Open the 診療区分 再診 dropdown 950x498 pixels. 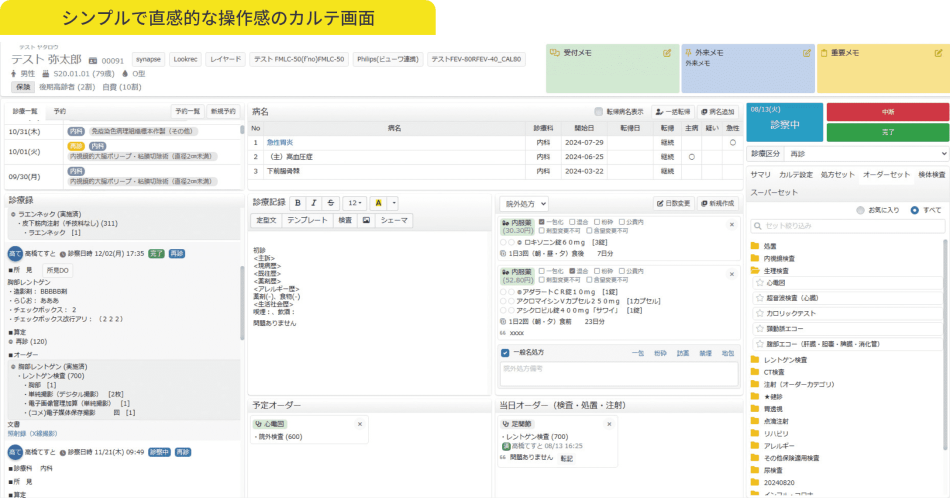click(868, 155)
